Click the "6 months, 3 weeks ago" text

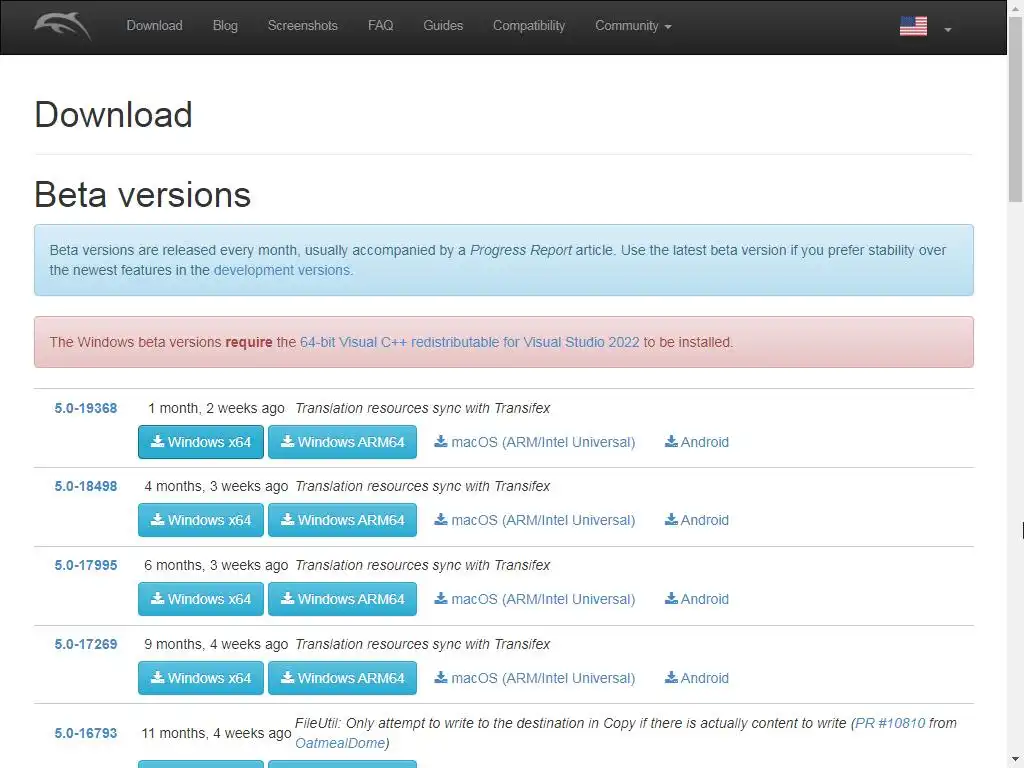click(216, 566)
